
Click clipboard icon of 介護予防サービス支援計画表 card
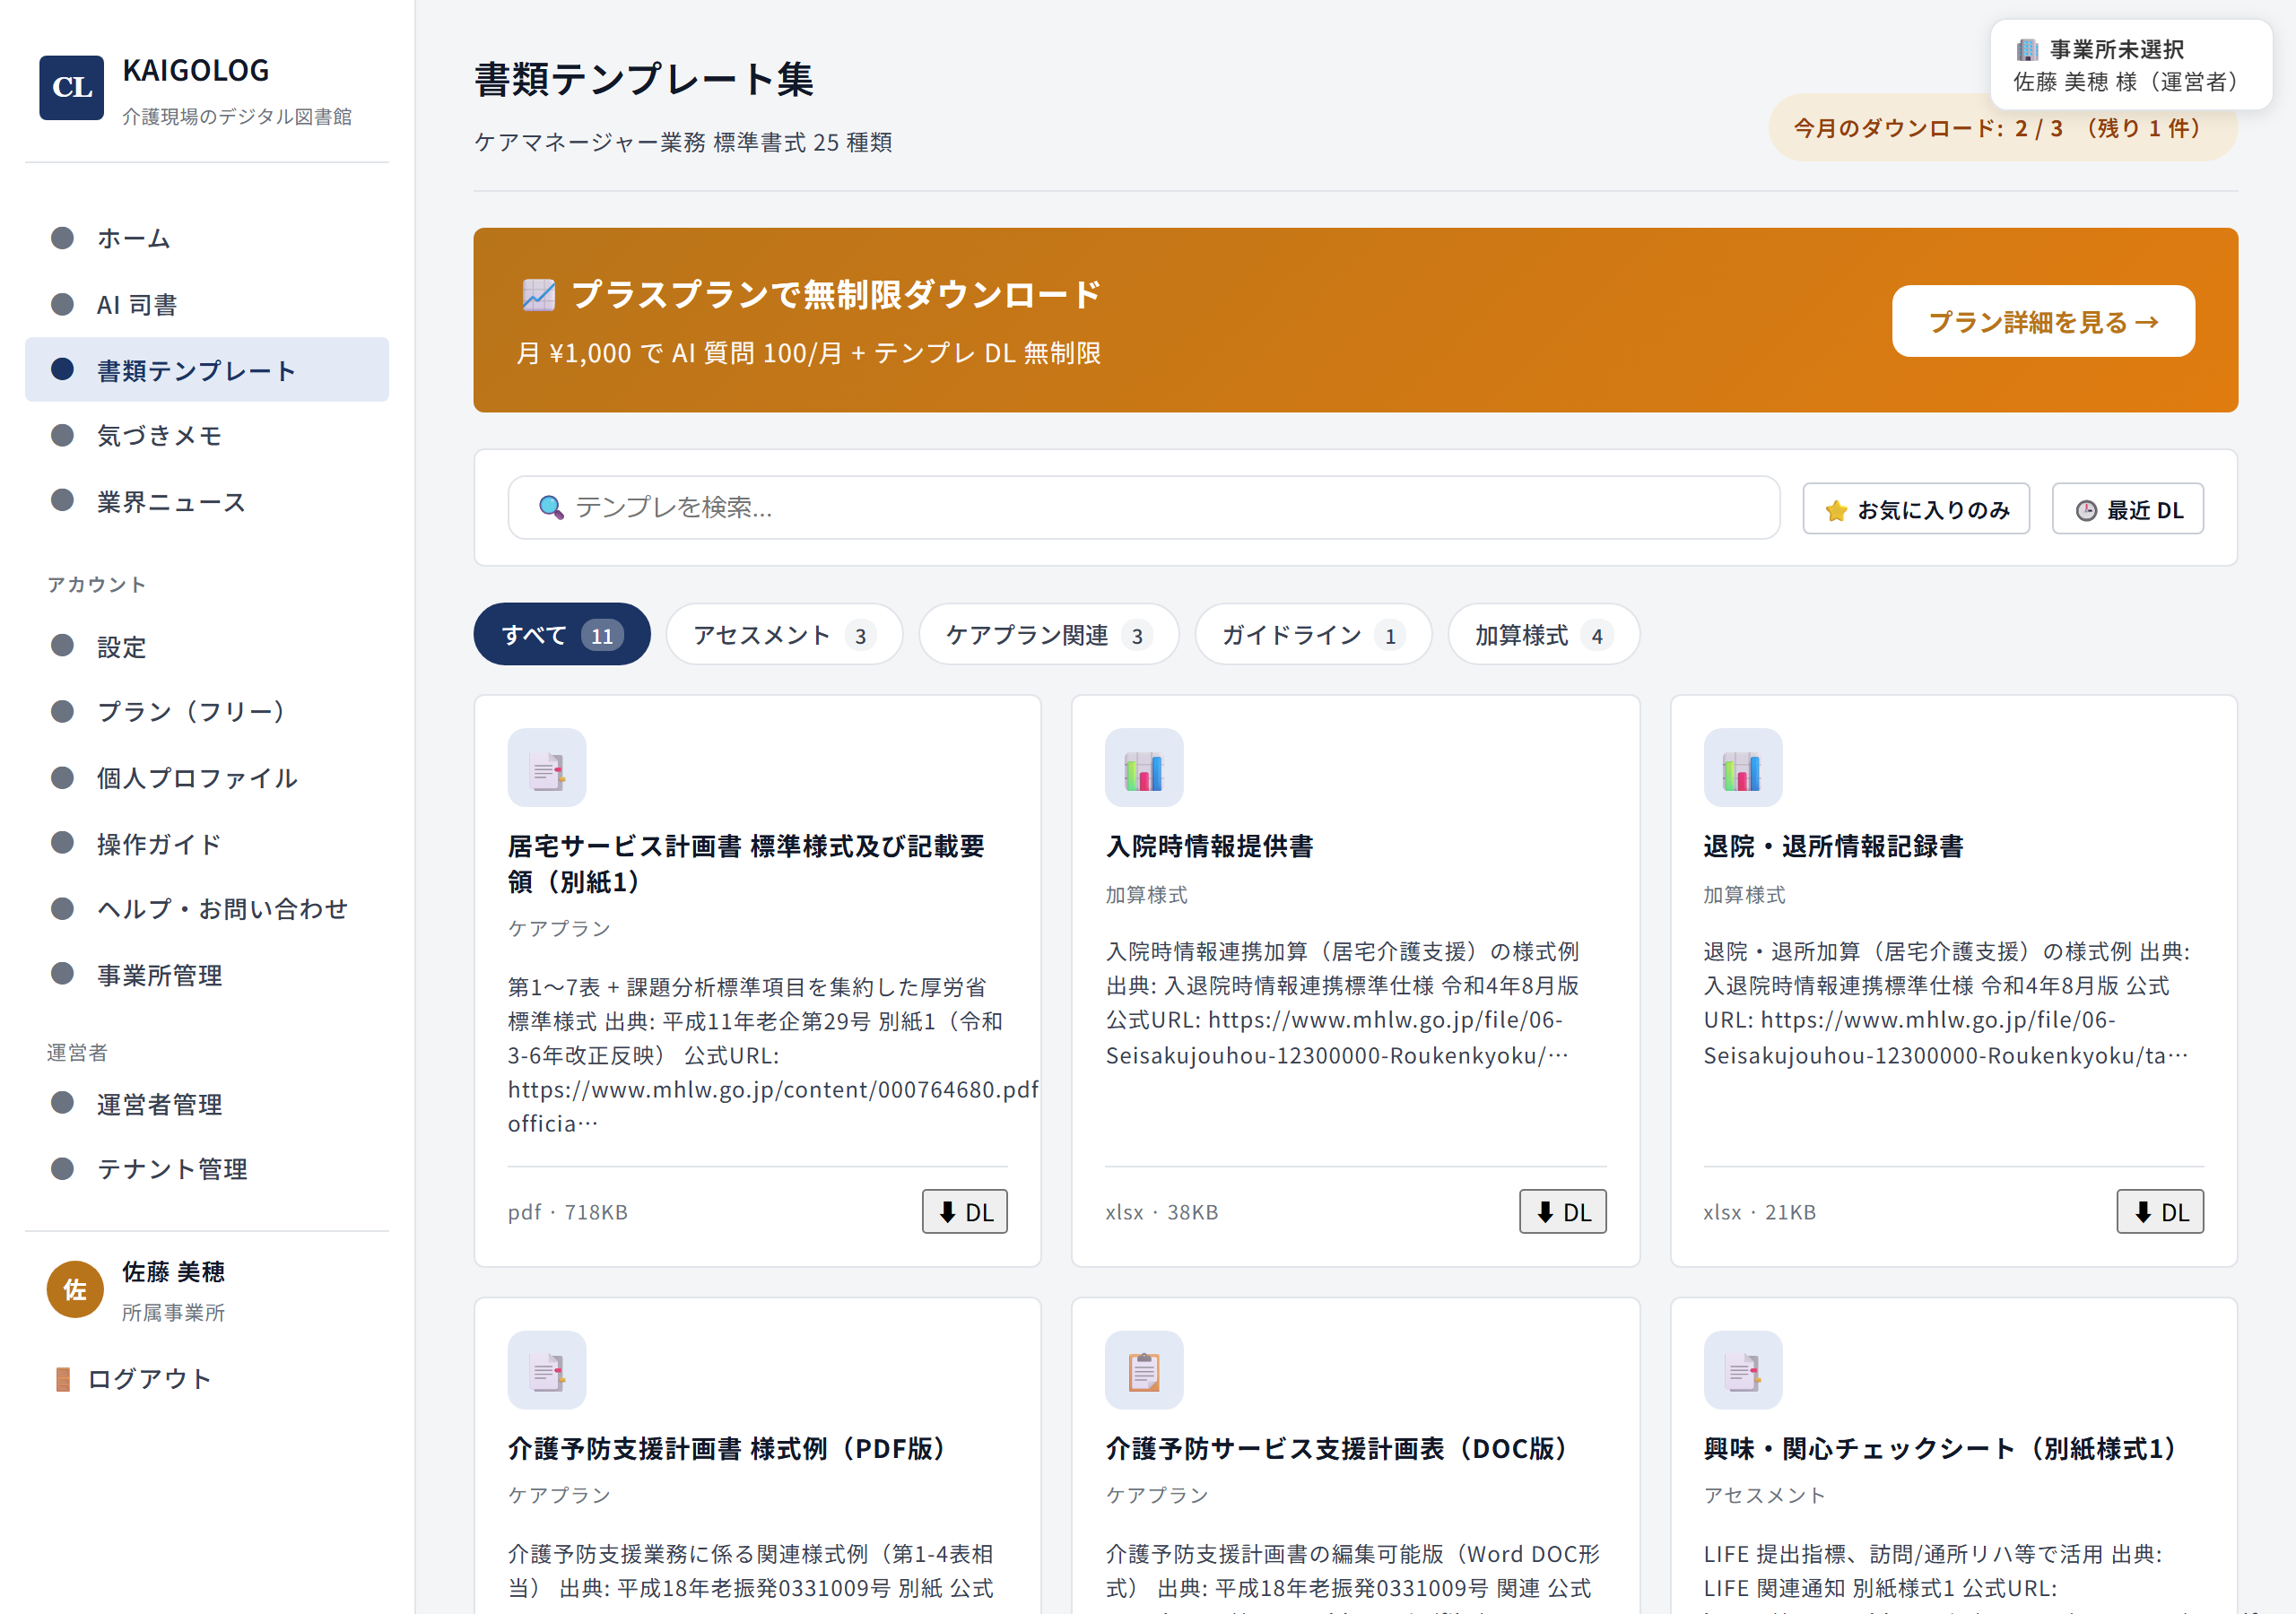[1144, 1370]
